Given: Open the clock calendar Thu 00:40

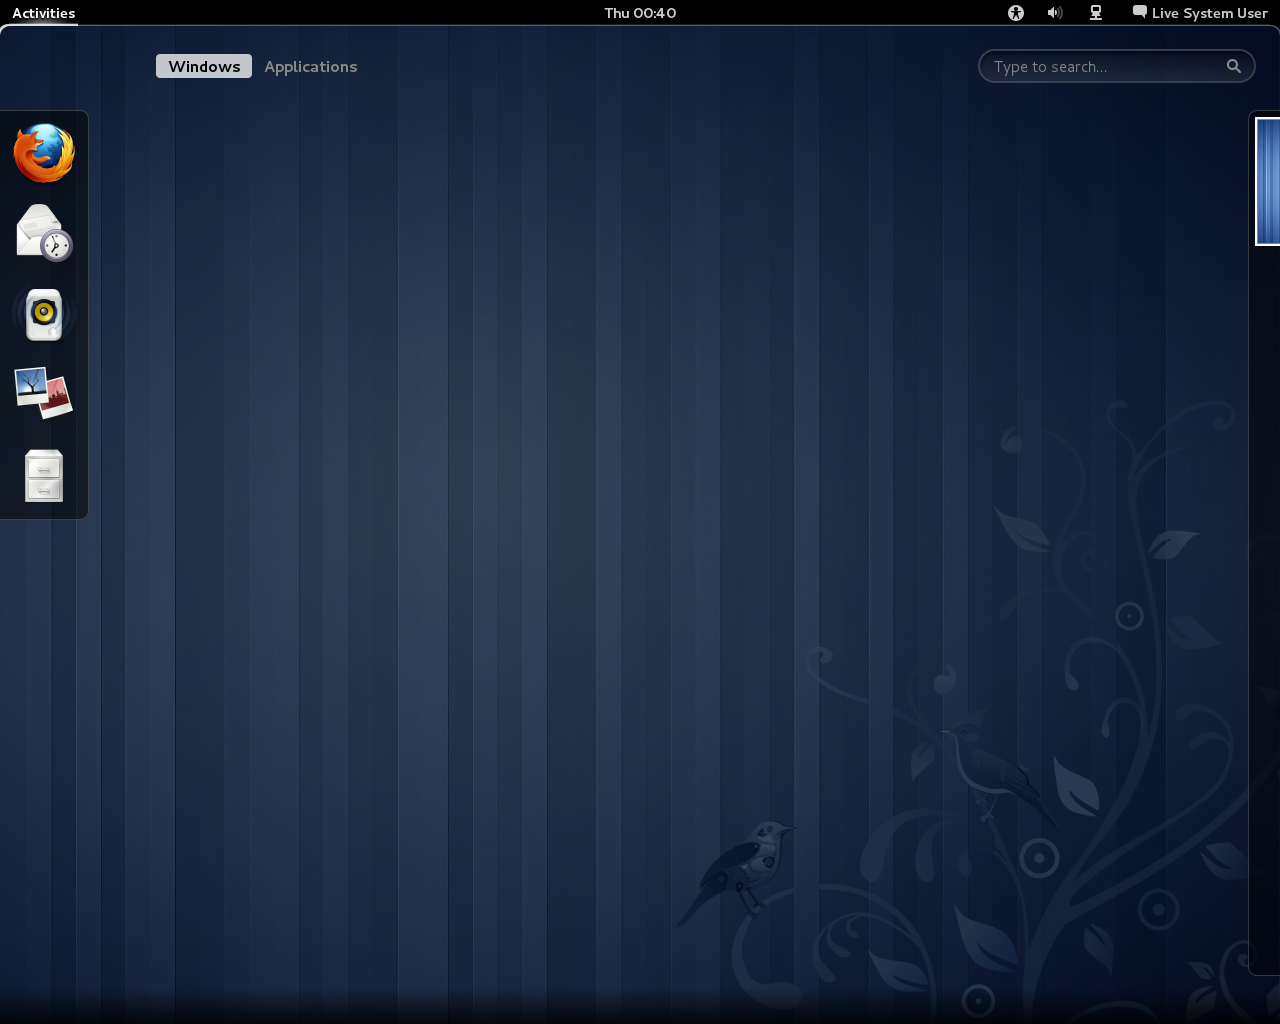Looking at the screenshot, I should pyautogui.click(x=640, y=13).
